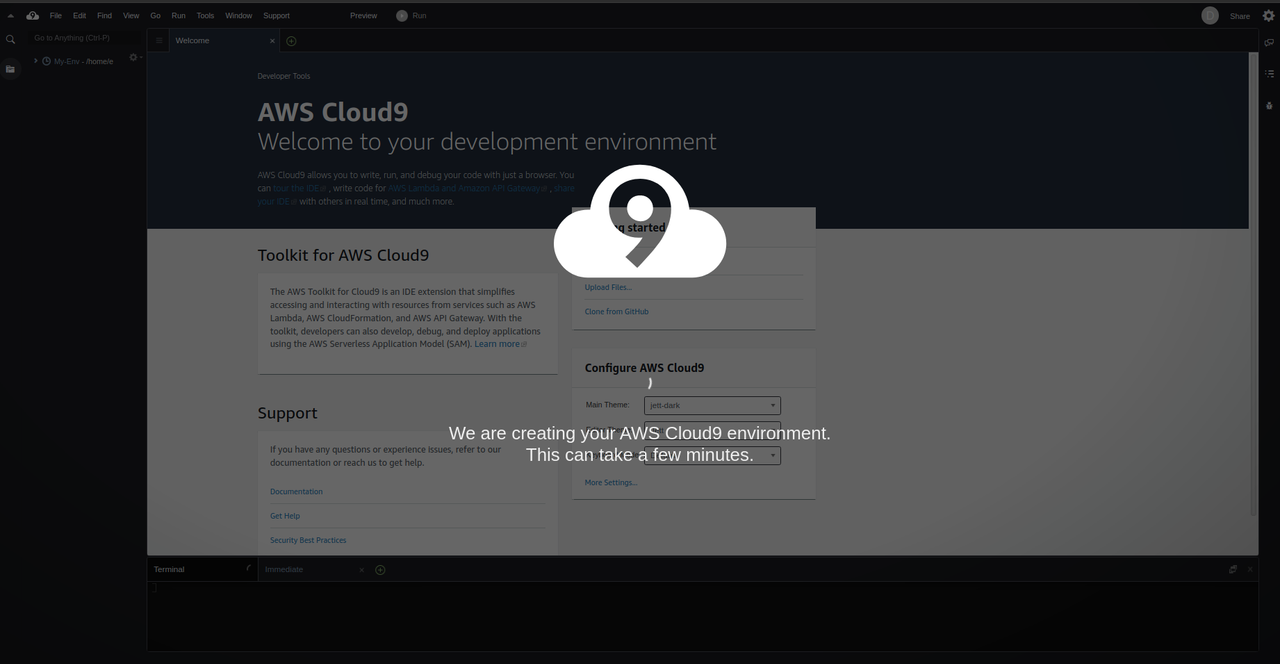The width and height of the screenshot is (1280, 664).
Task: Open the Go menu
Action: [155, 16]
